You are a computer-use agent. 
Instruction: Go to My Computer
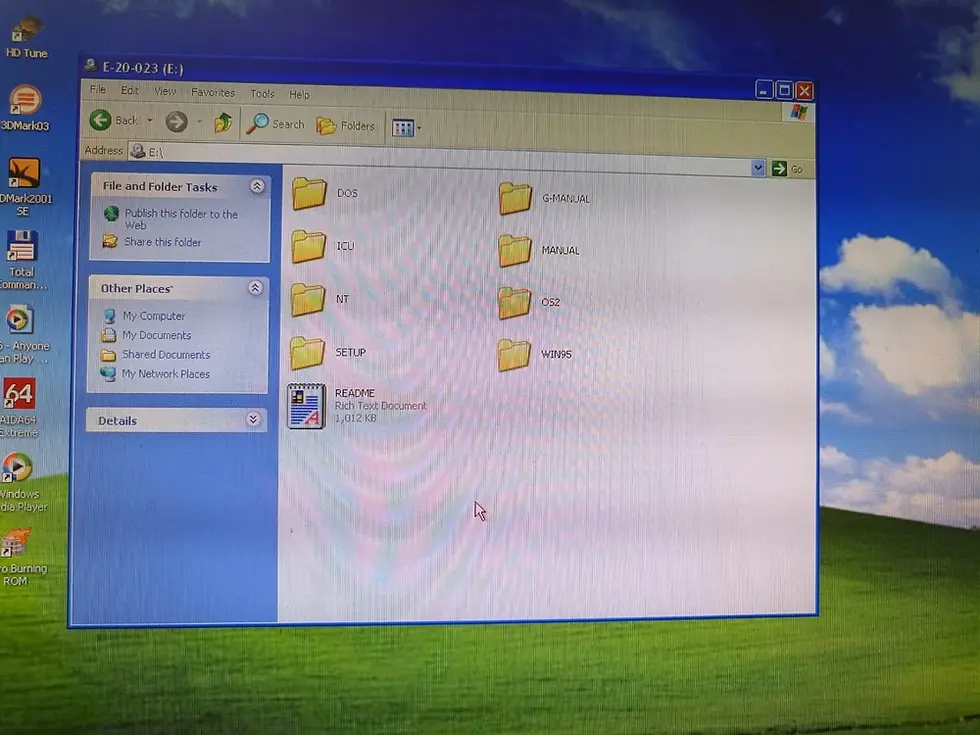pyautogui.click(x=144, y=316)
